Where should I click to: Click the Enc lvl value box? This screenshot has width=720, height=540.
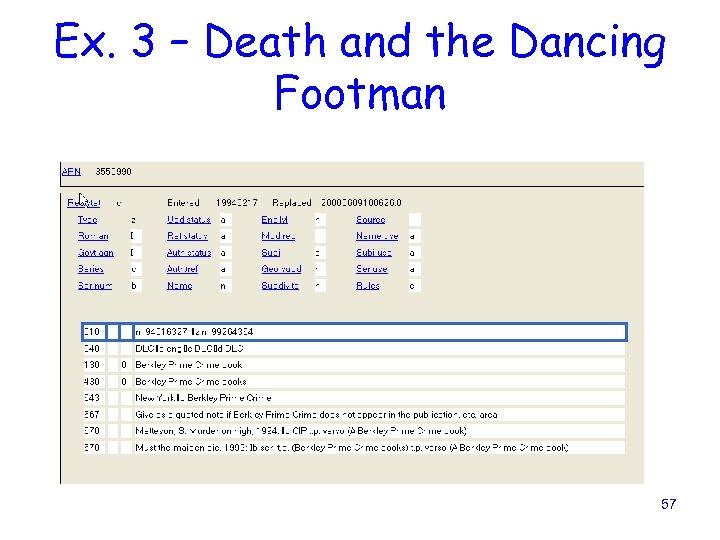click(x=320, y=220)
